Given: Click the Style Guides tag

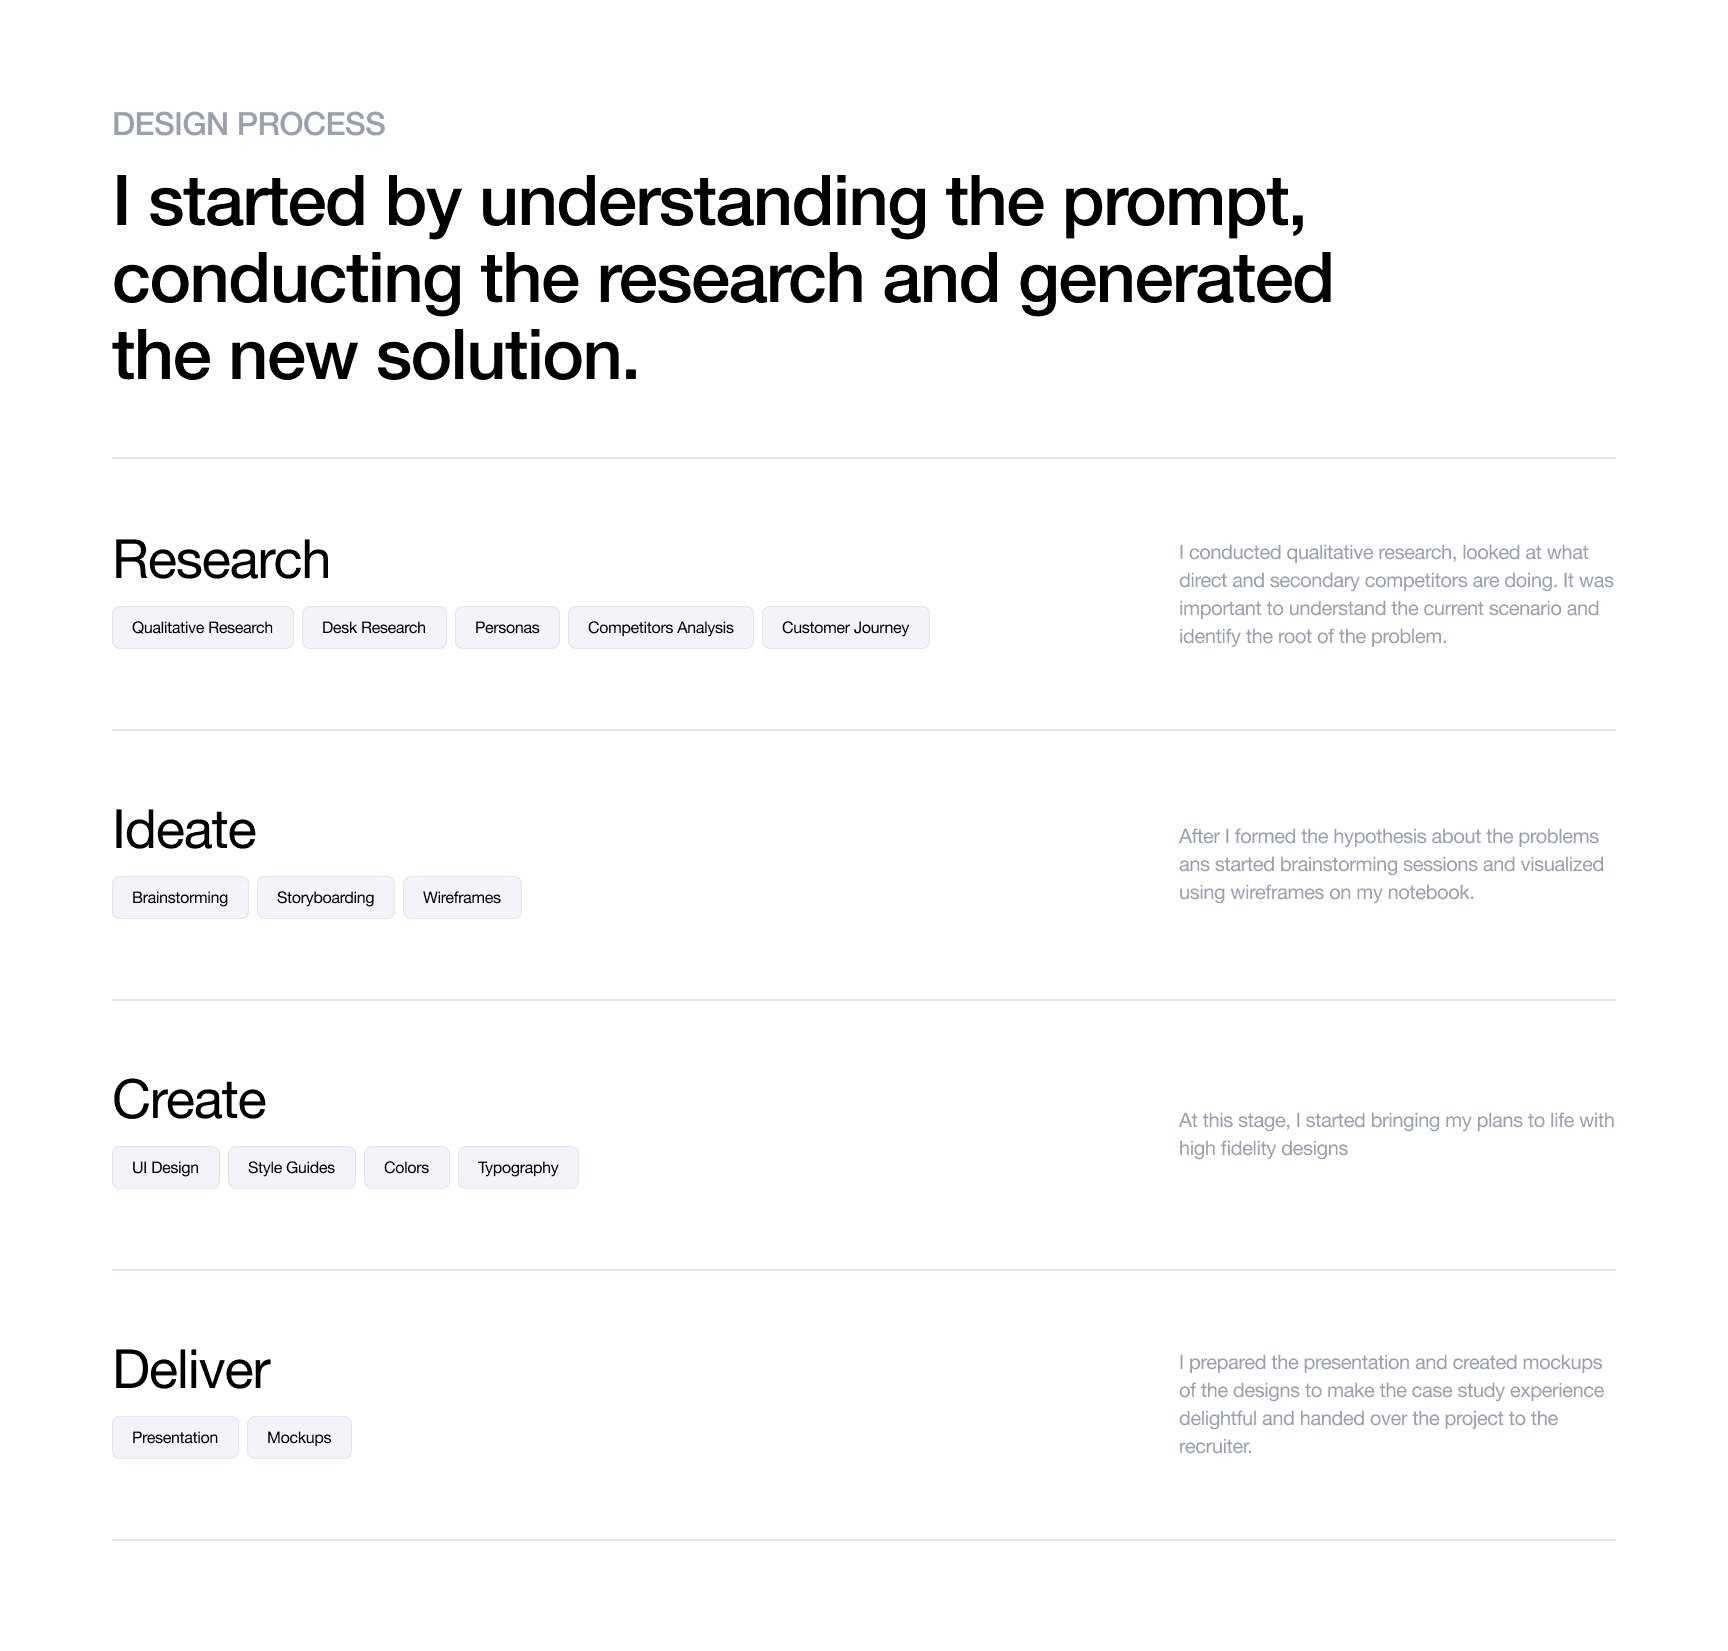Looking at the screenshot, I should coord(291,1167).
